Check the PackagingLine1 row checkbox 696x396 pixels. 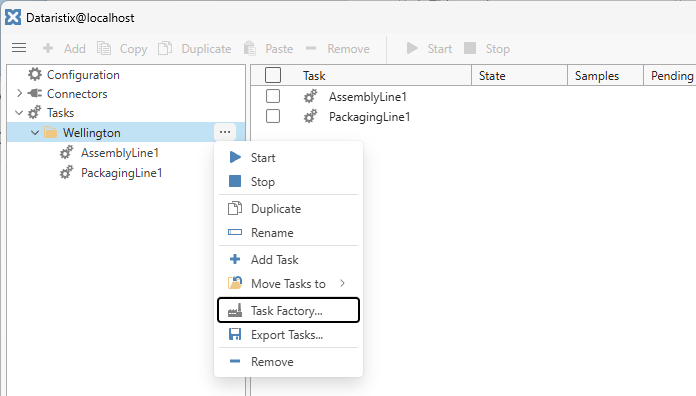click(273, 116)
